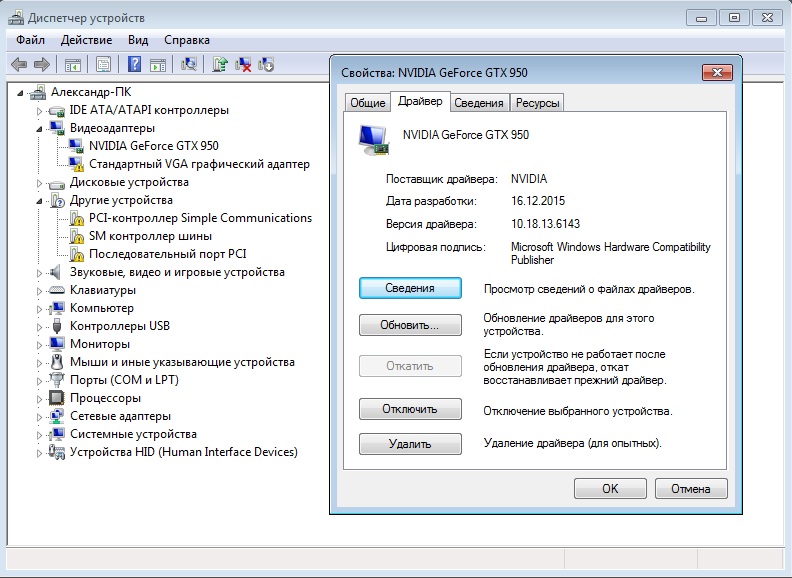Click the update driver software toolbar icon
This screenshot has width=792, height=578.
pos(220,64)
